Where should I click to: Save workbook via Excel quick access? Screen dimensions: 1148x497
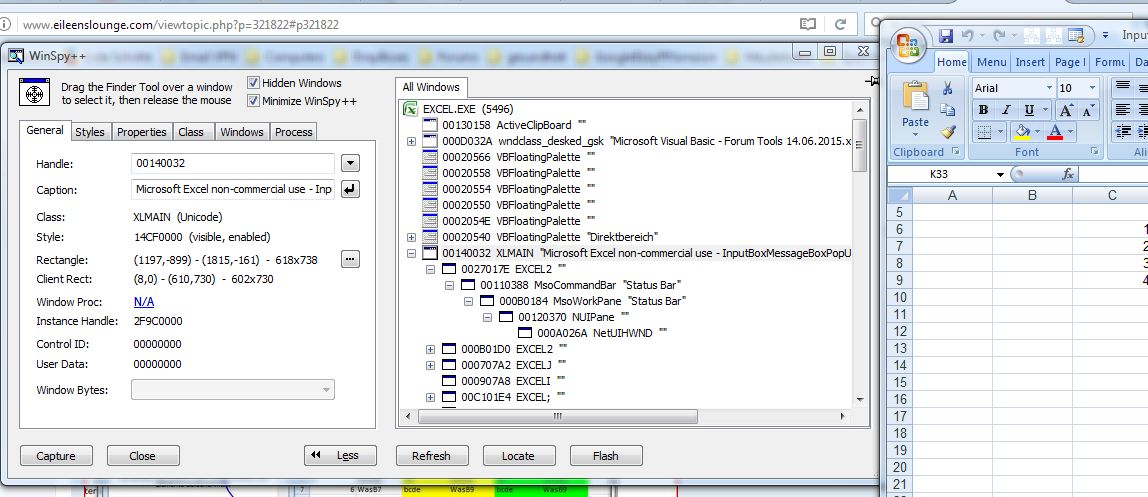pyautogui.click(x=945, y=35)
